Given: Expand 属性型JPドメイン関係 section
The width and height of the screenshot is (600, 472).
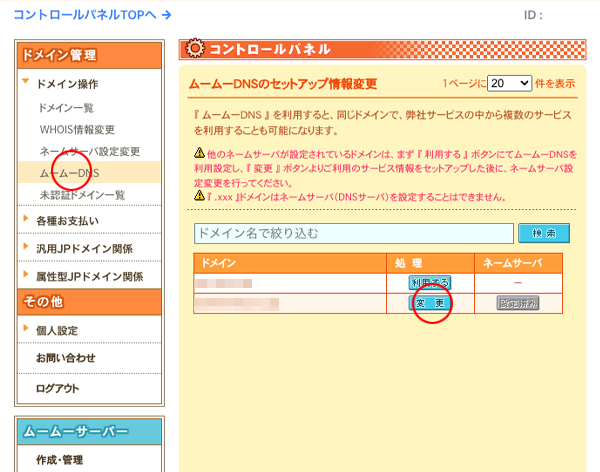Looking at the screenshot, I should pyautogui.click(x=90, y=277).
